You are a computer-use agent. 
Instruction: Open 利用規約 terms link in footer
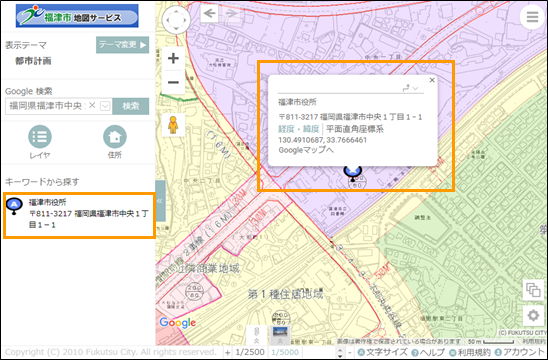pyautogui.click(x=470, y=352)
